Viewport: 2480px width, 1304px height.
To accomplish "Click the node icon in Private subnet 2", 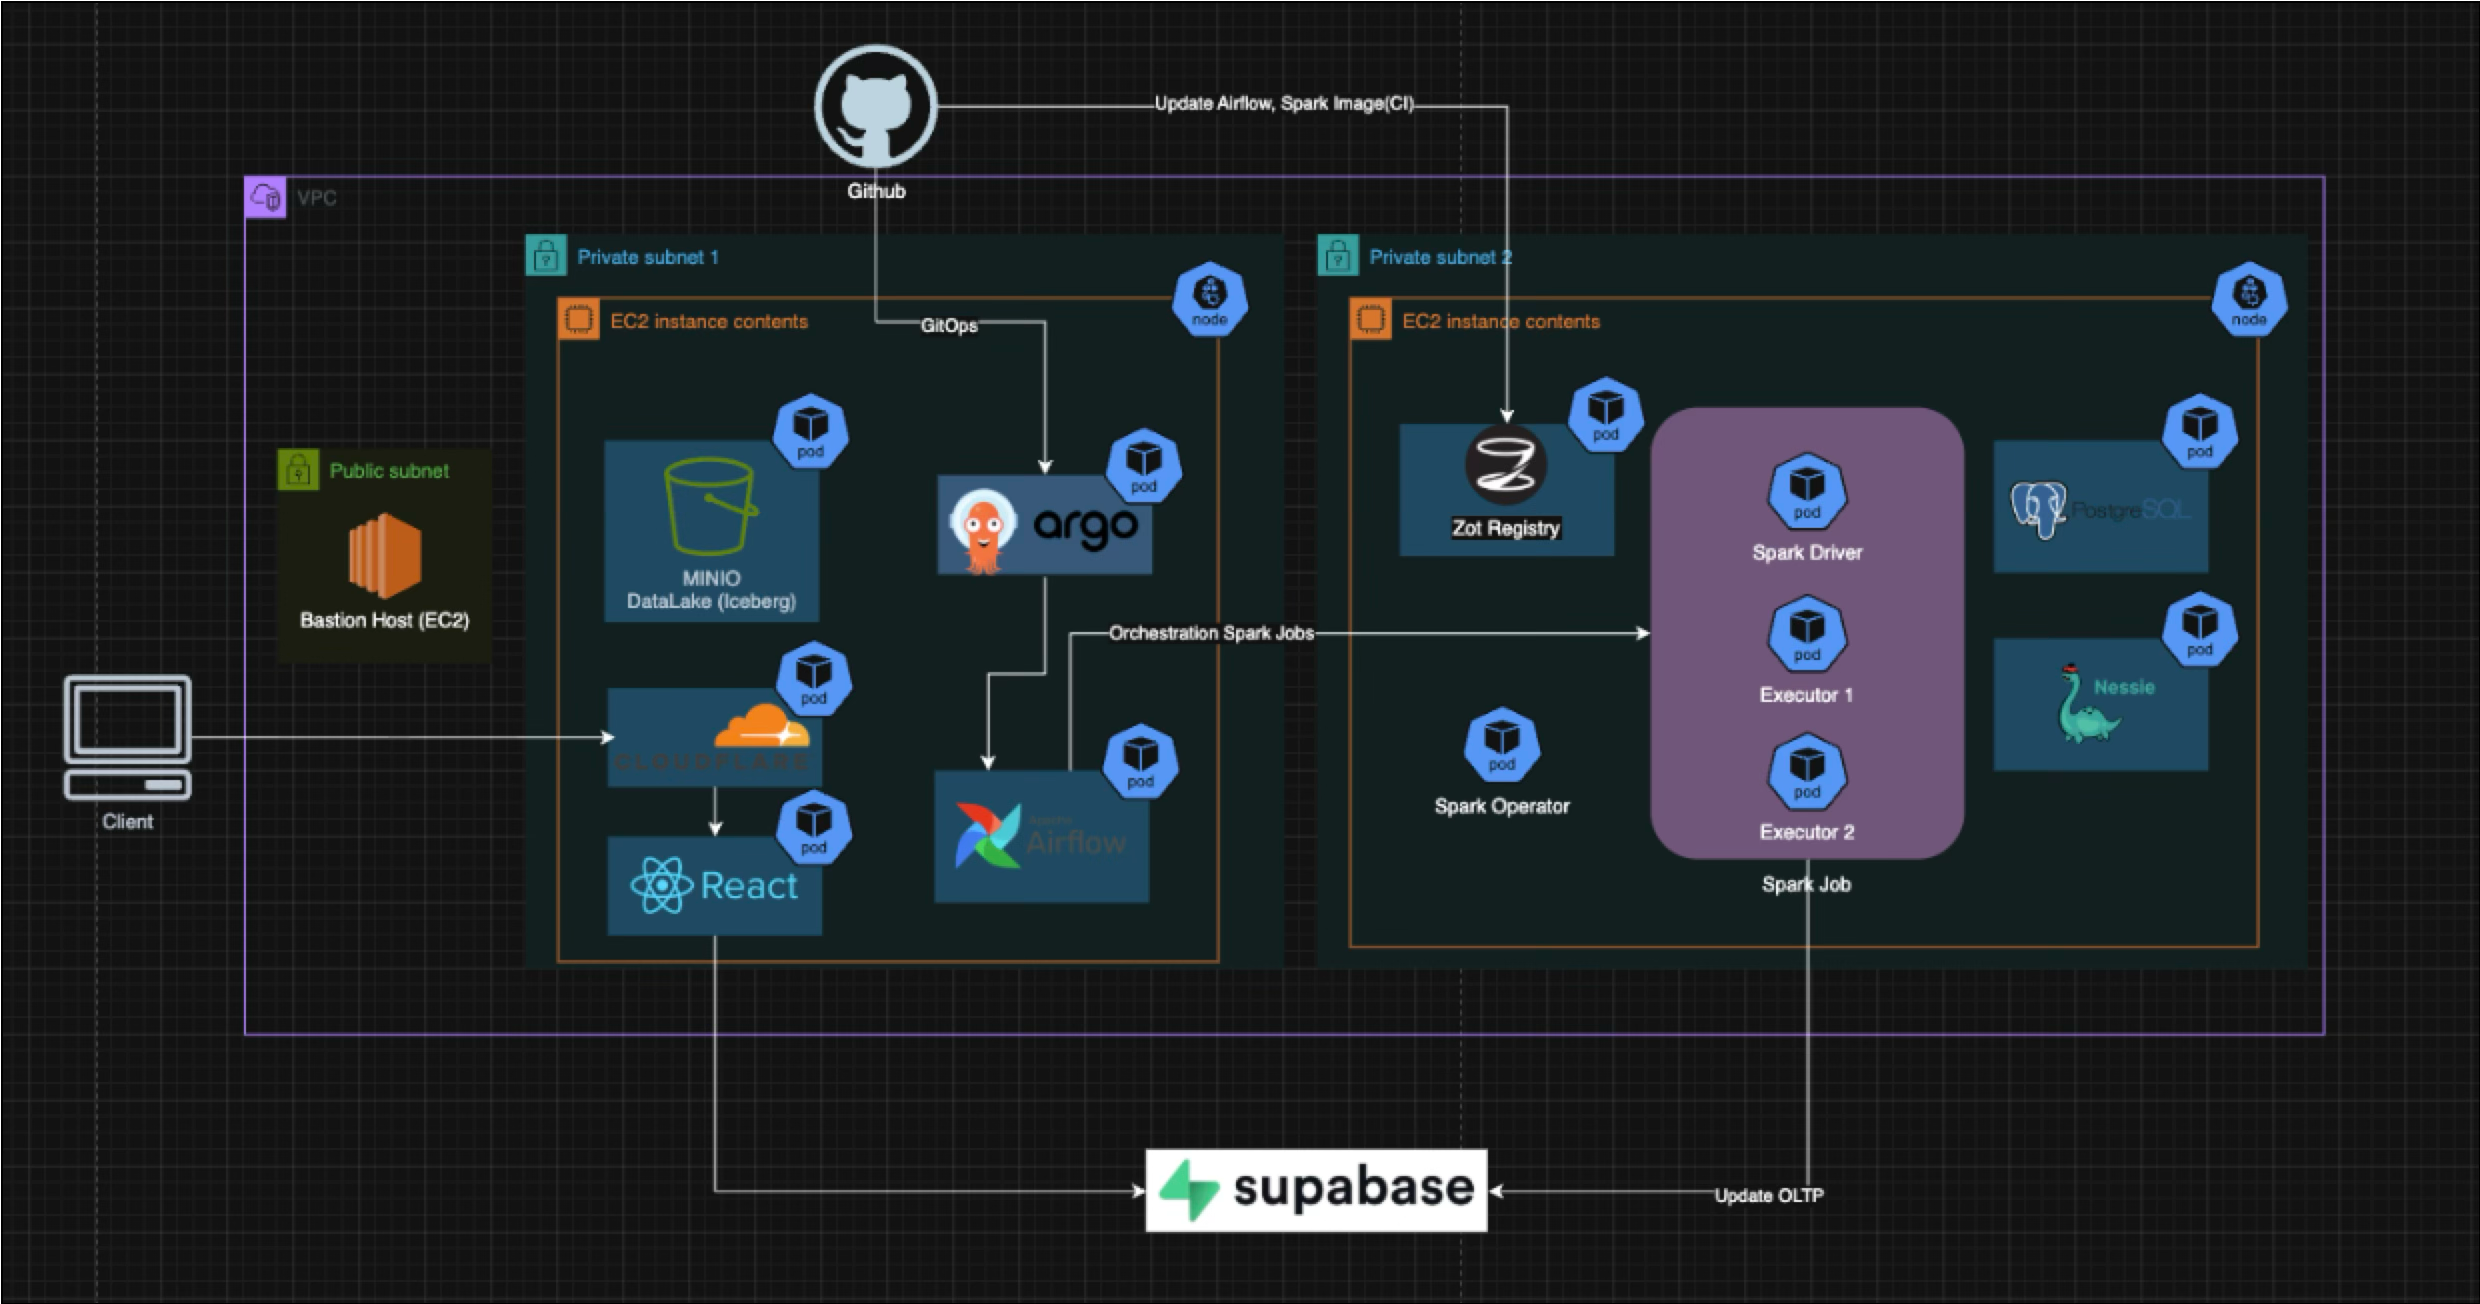I will pos(2249,299).
